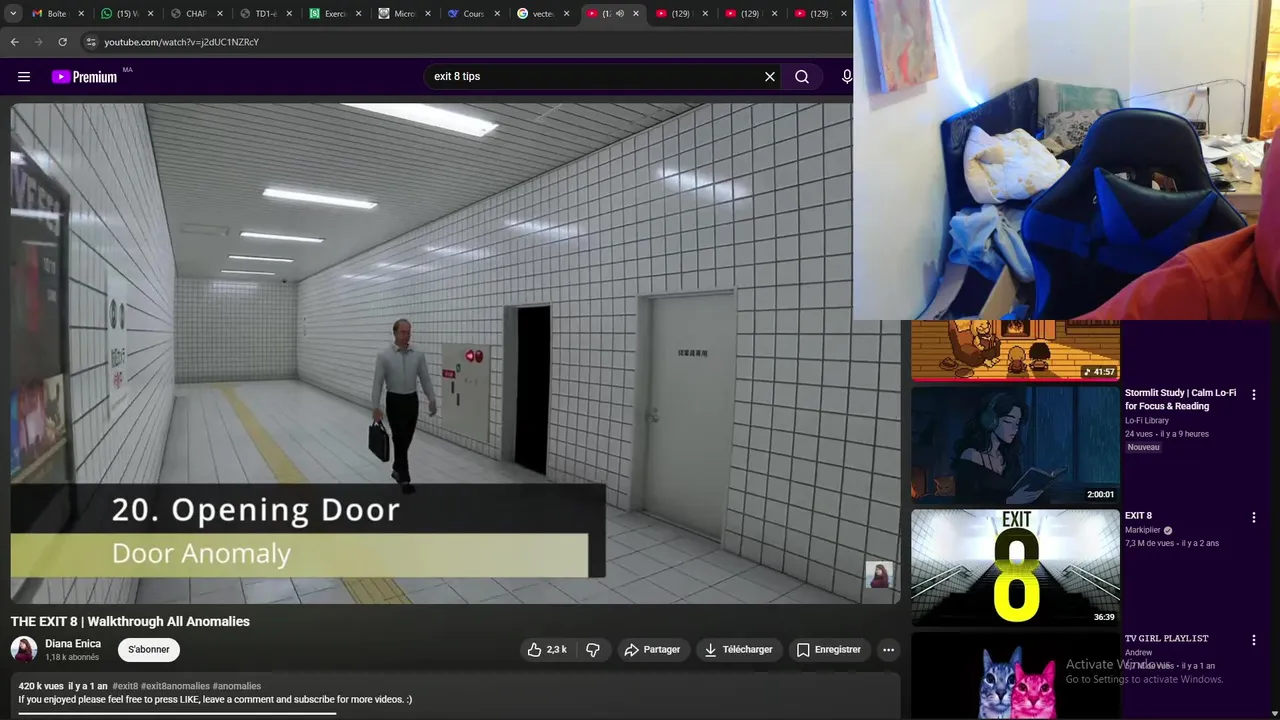1280x720 pixels.
Task: Open options menu for EXIT 8 video
Action: (x=1253, y=518)
